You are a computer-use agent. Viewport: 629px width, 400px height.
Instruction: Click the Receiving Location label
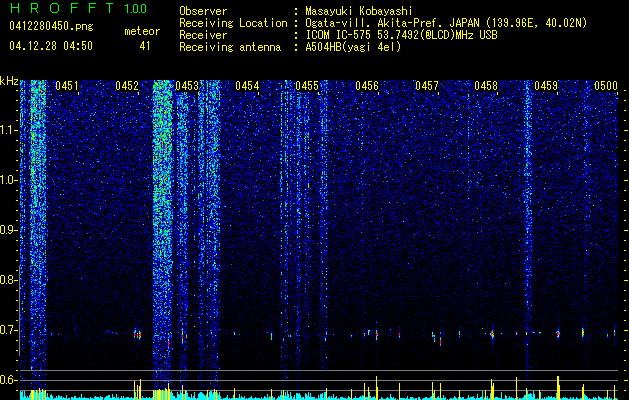pos(233,23)
